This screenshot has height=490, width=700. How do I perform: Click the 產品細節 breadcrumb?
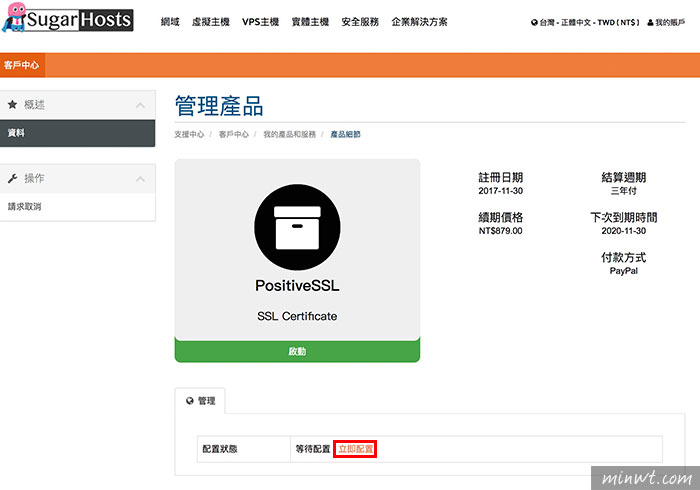(346, 134)
